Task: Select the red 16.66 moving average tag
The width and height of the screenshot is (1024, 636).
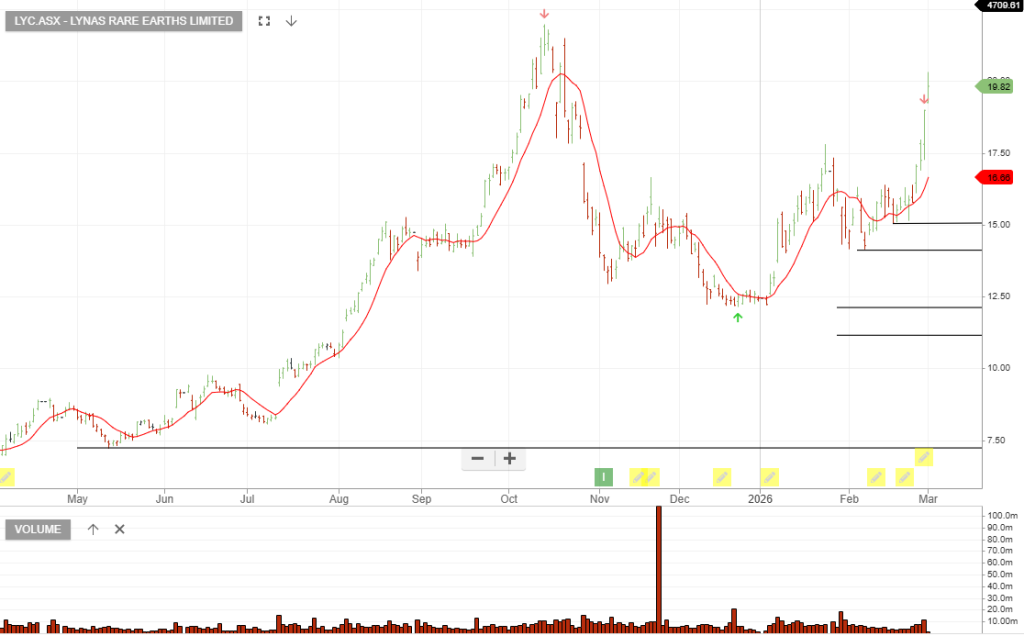Action: [994, 177]
